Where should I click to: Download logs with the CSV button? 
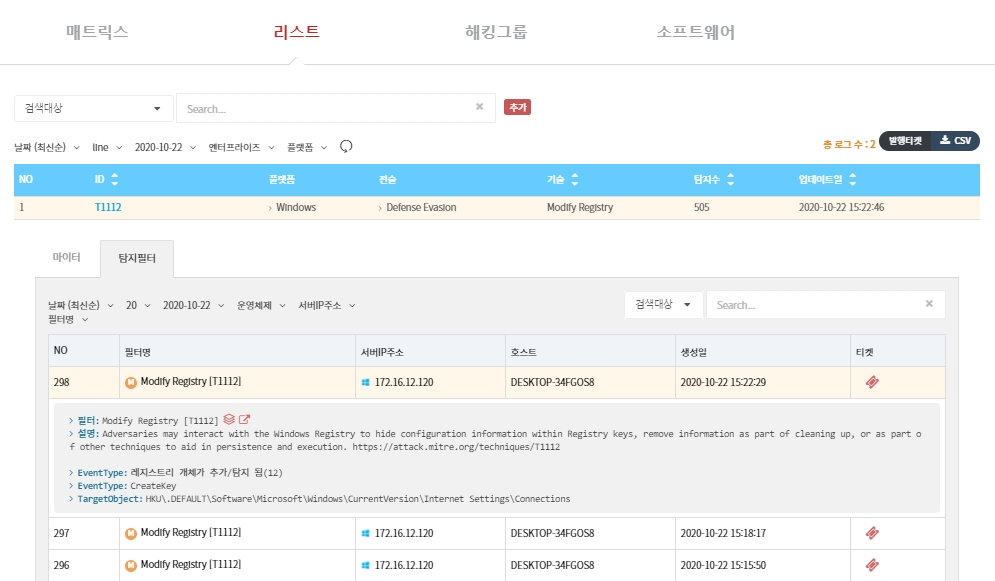[955, 141]
